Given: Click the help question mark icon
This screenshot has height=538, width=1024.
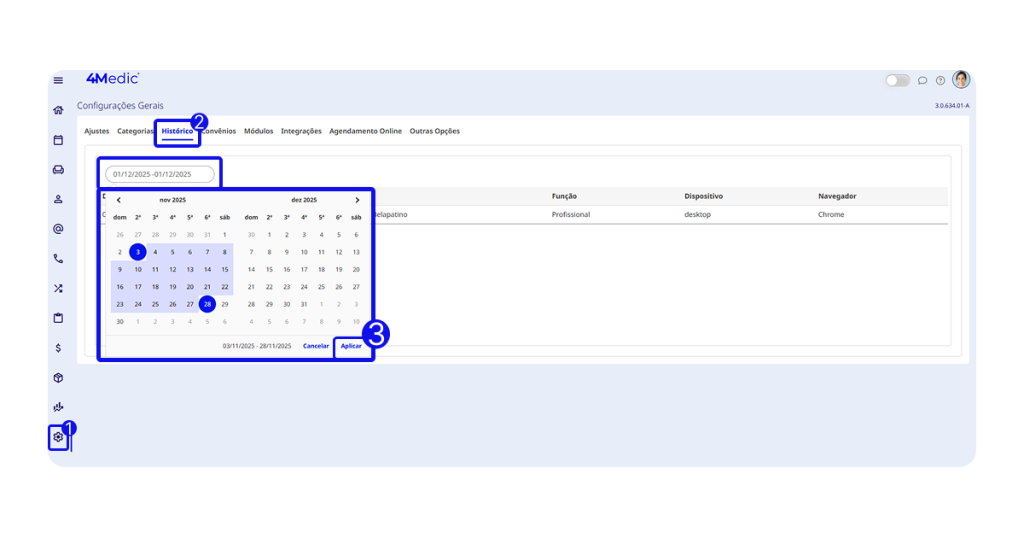Looking at the screenshot, I should coord(940,80).
